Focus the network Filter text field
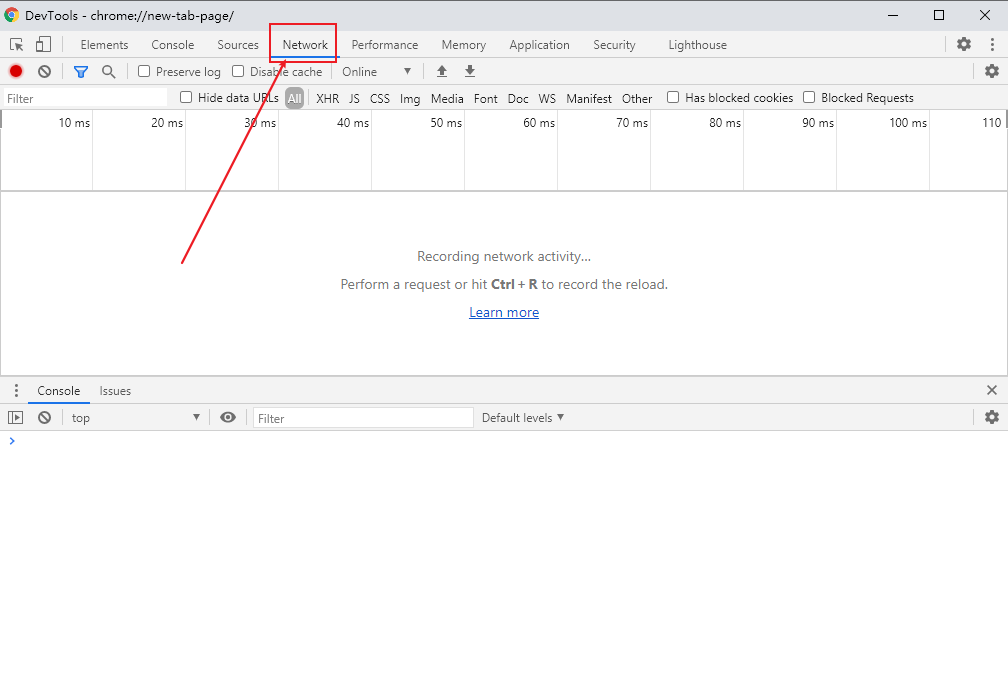The width and height of the screenshot is (1008, 685). 85,98
